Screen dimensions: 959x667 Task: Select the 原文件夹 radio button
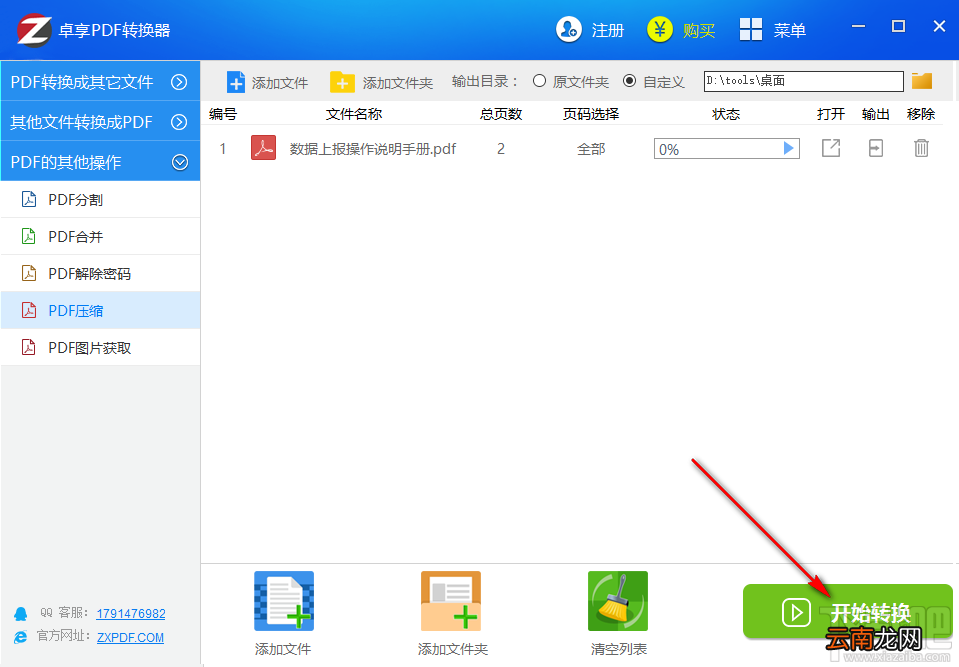[539, 81]
